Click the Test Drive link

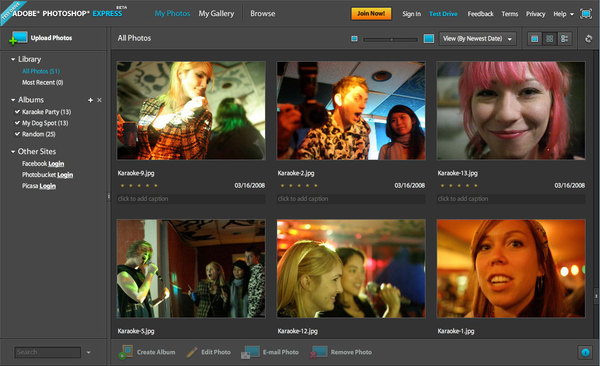click(443, 14)
